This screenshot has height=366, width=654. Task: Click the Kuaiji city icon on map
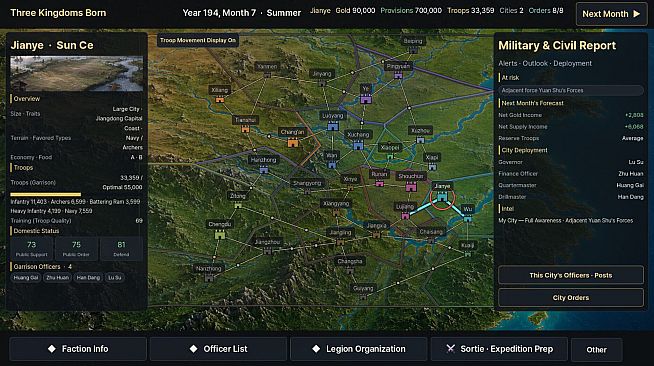[468, 253]
